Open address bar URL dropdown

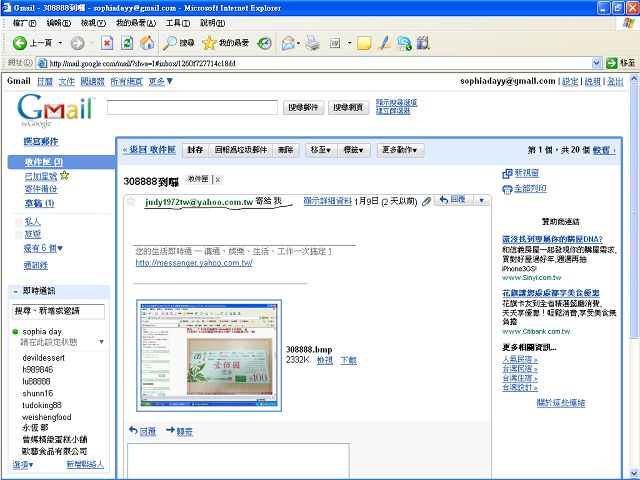tap(596, 63)
